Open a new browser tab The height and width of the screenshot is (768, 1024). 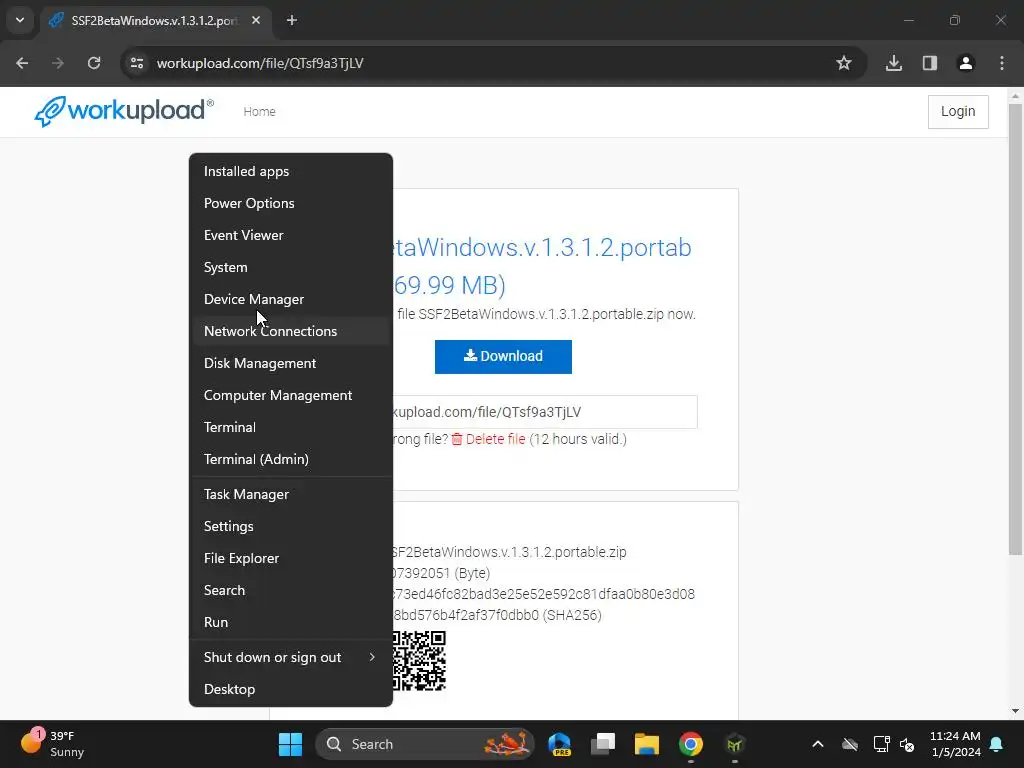tap(292, 20)
